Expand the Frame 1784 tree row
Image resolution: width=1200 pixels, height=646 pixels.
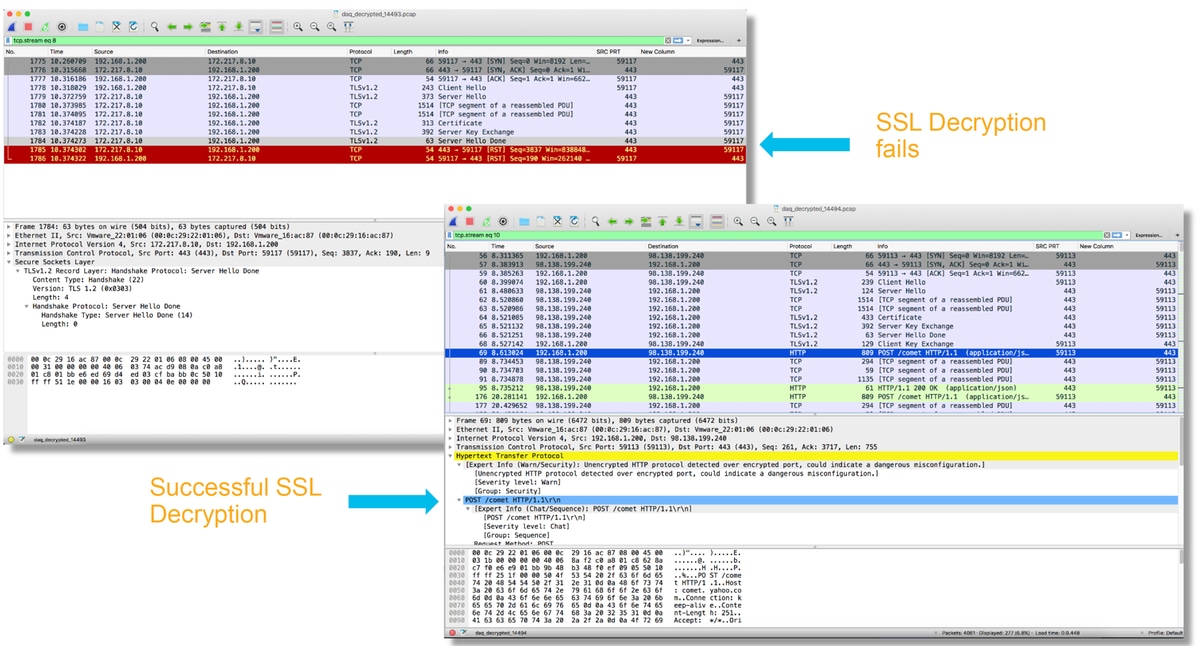(7, 227)
